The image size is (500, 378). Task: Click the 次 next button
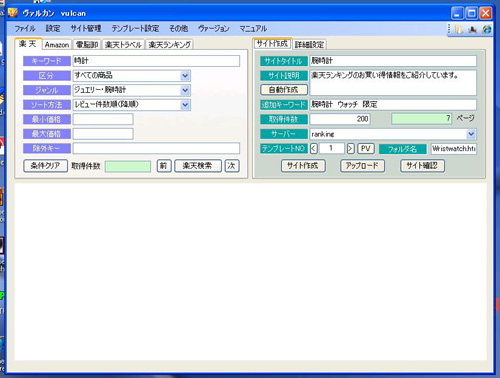[232, 166]
